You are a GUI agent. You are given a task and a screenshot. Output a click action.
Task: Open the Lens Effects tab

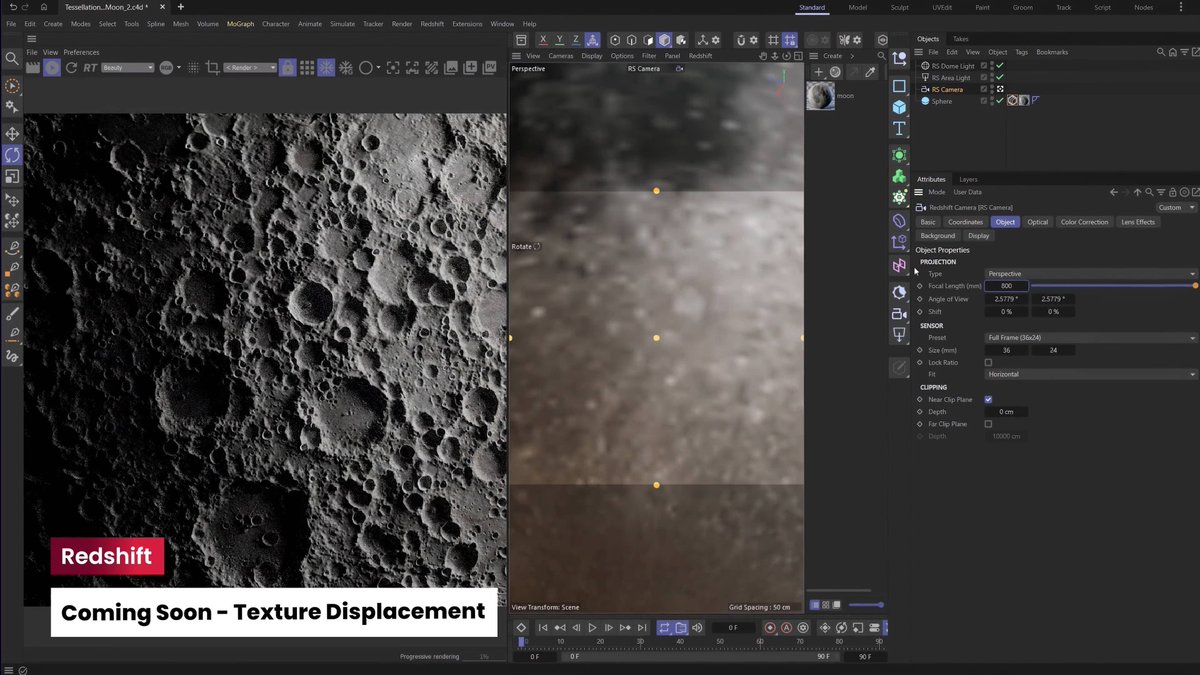tap(1137, 222)
